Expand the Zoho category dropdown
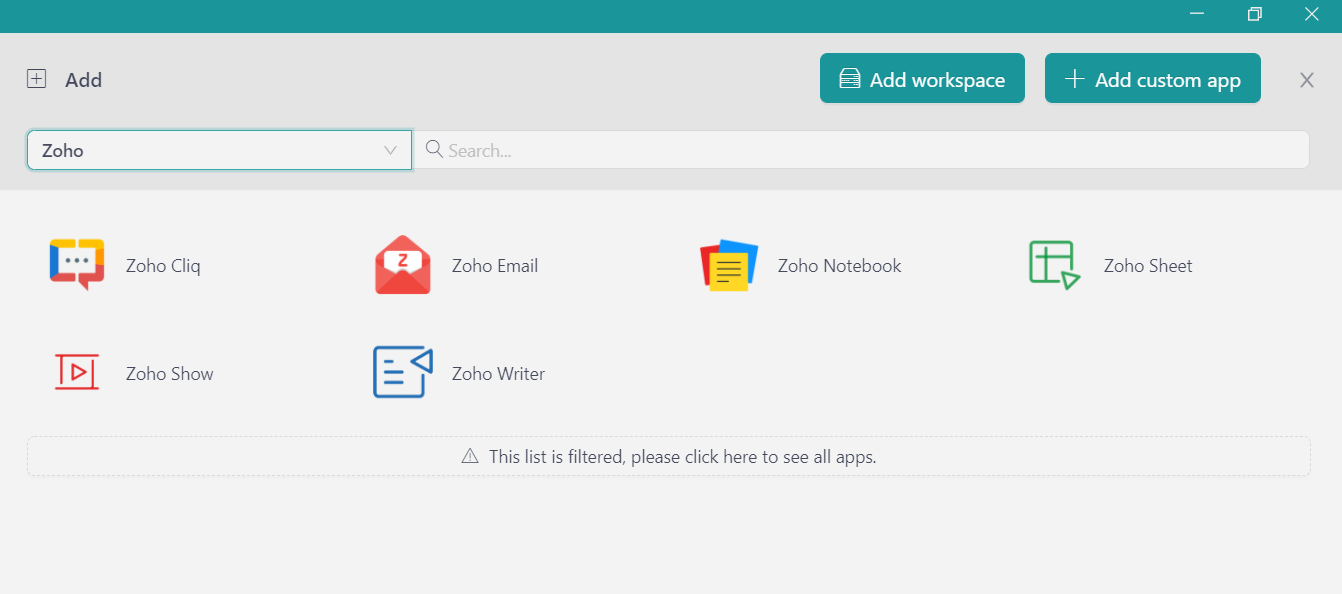 219,150
